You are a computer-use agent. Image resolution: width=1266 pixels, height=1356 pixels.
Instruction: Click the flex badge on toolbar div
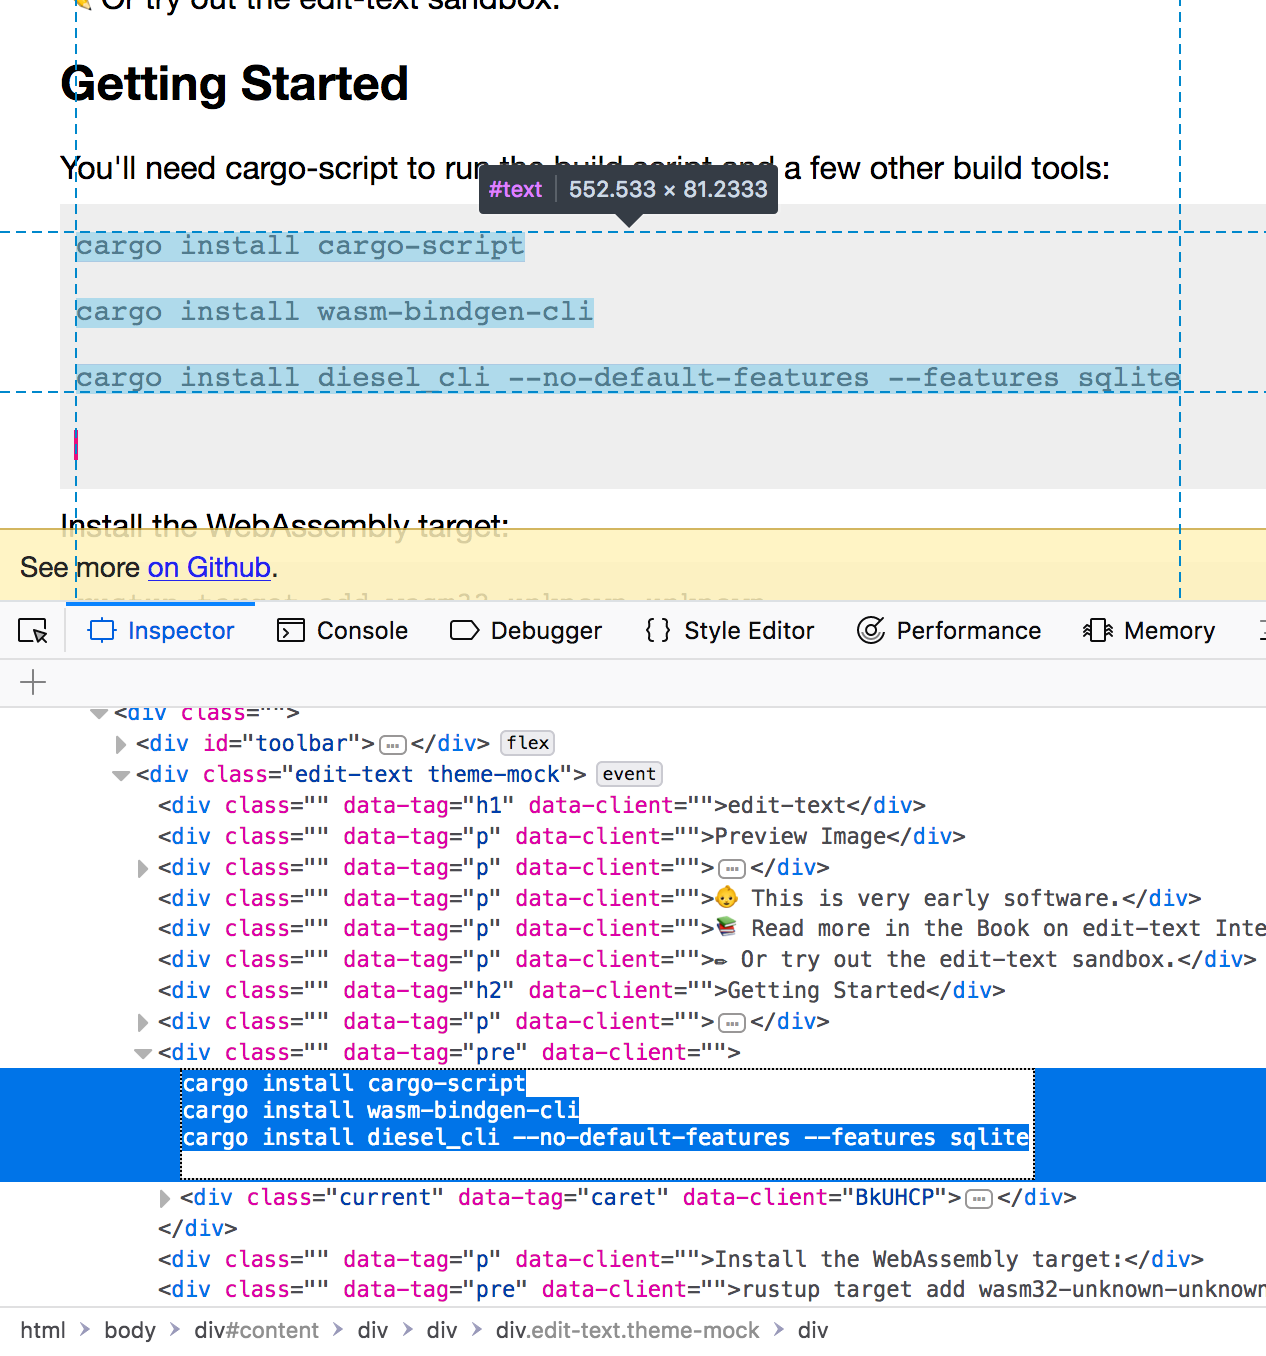point(527,743)
